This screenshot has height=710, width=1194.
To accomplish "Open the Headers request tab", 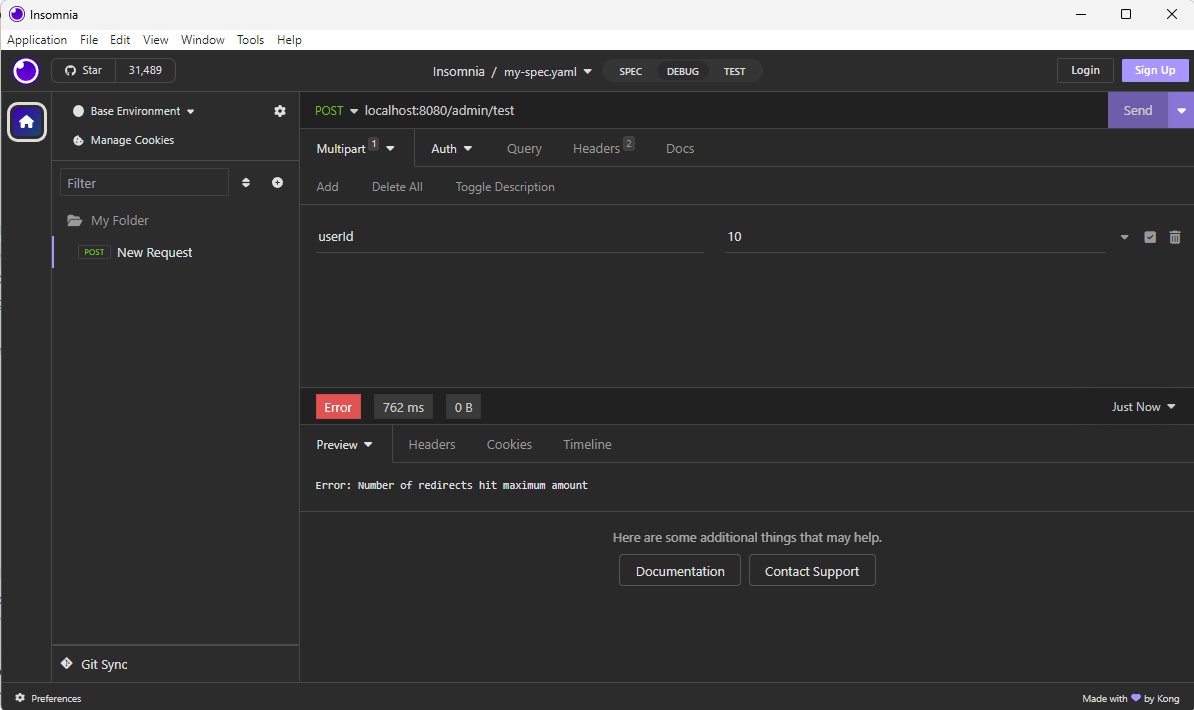I will click(597, 148).
